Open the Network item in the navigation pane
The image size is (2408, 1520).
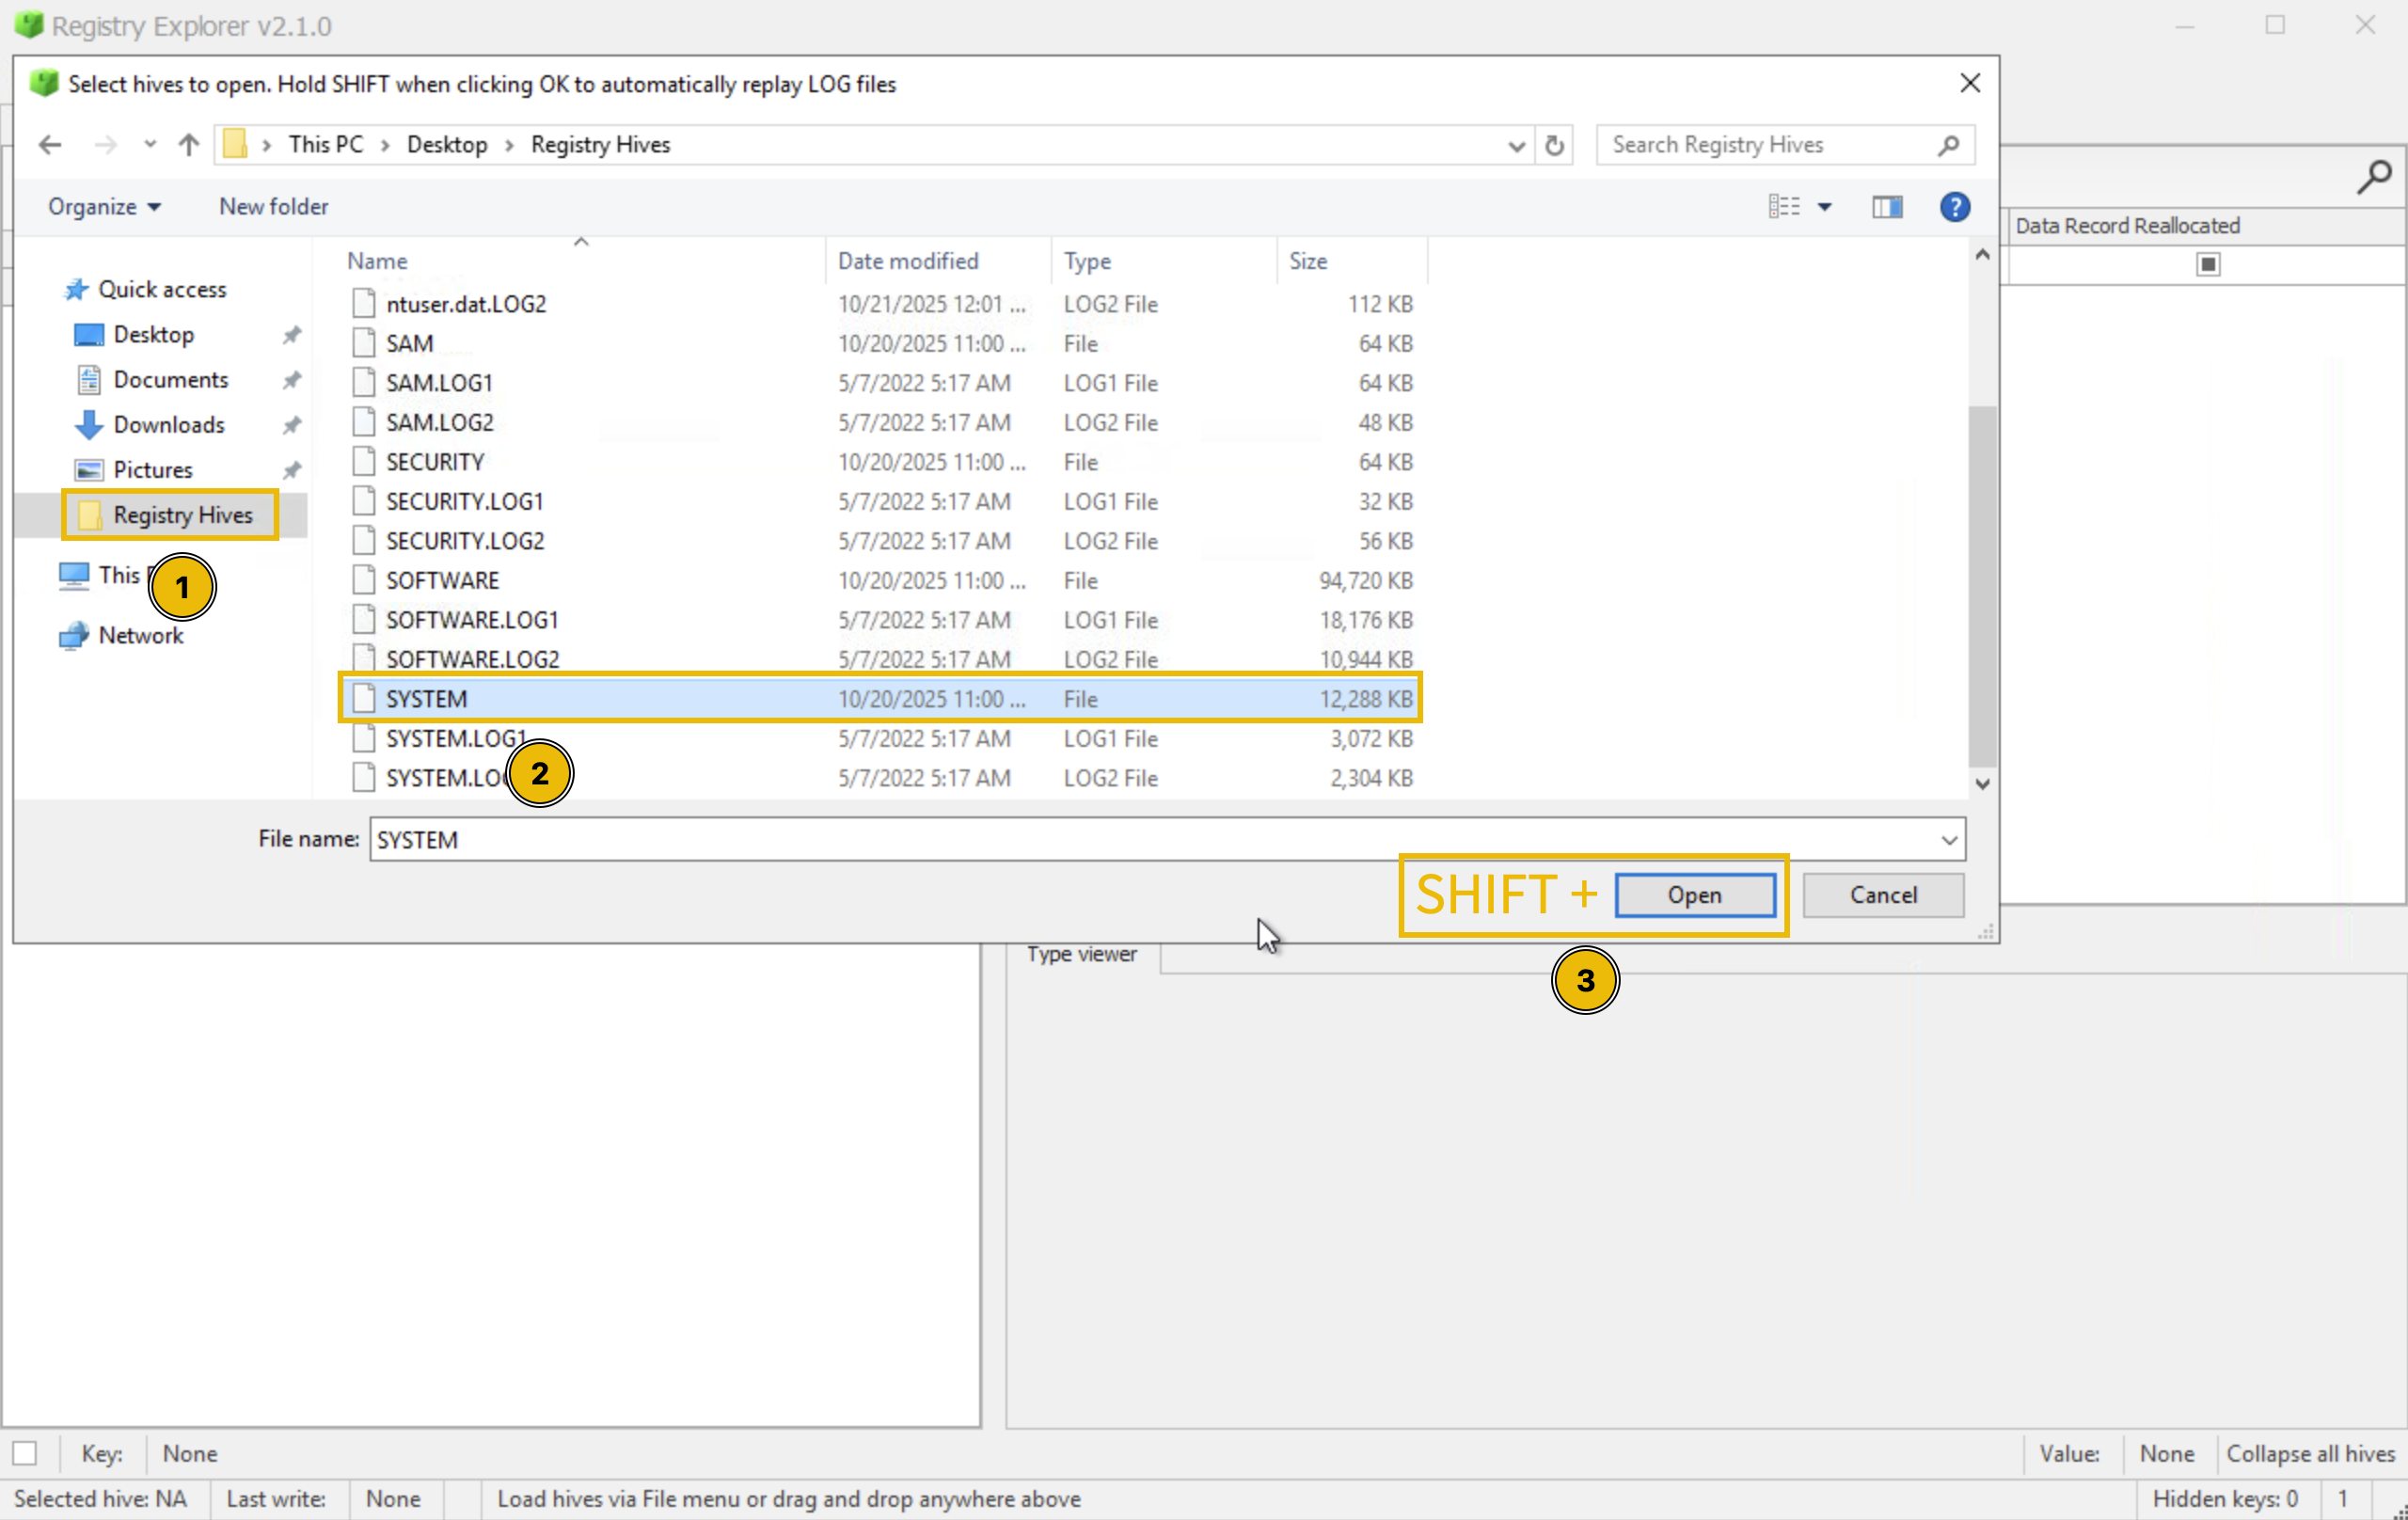(141, 635)
